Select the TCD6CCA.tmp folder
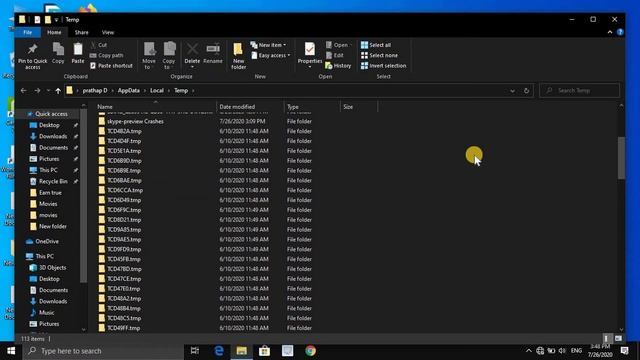The image size is (640, 360). (124, 190)
